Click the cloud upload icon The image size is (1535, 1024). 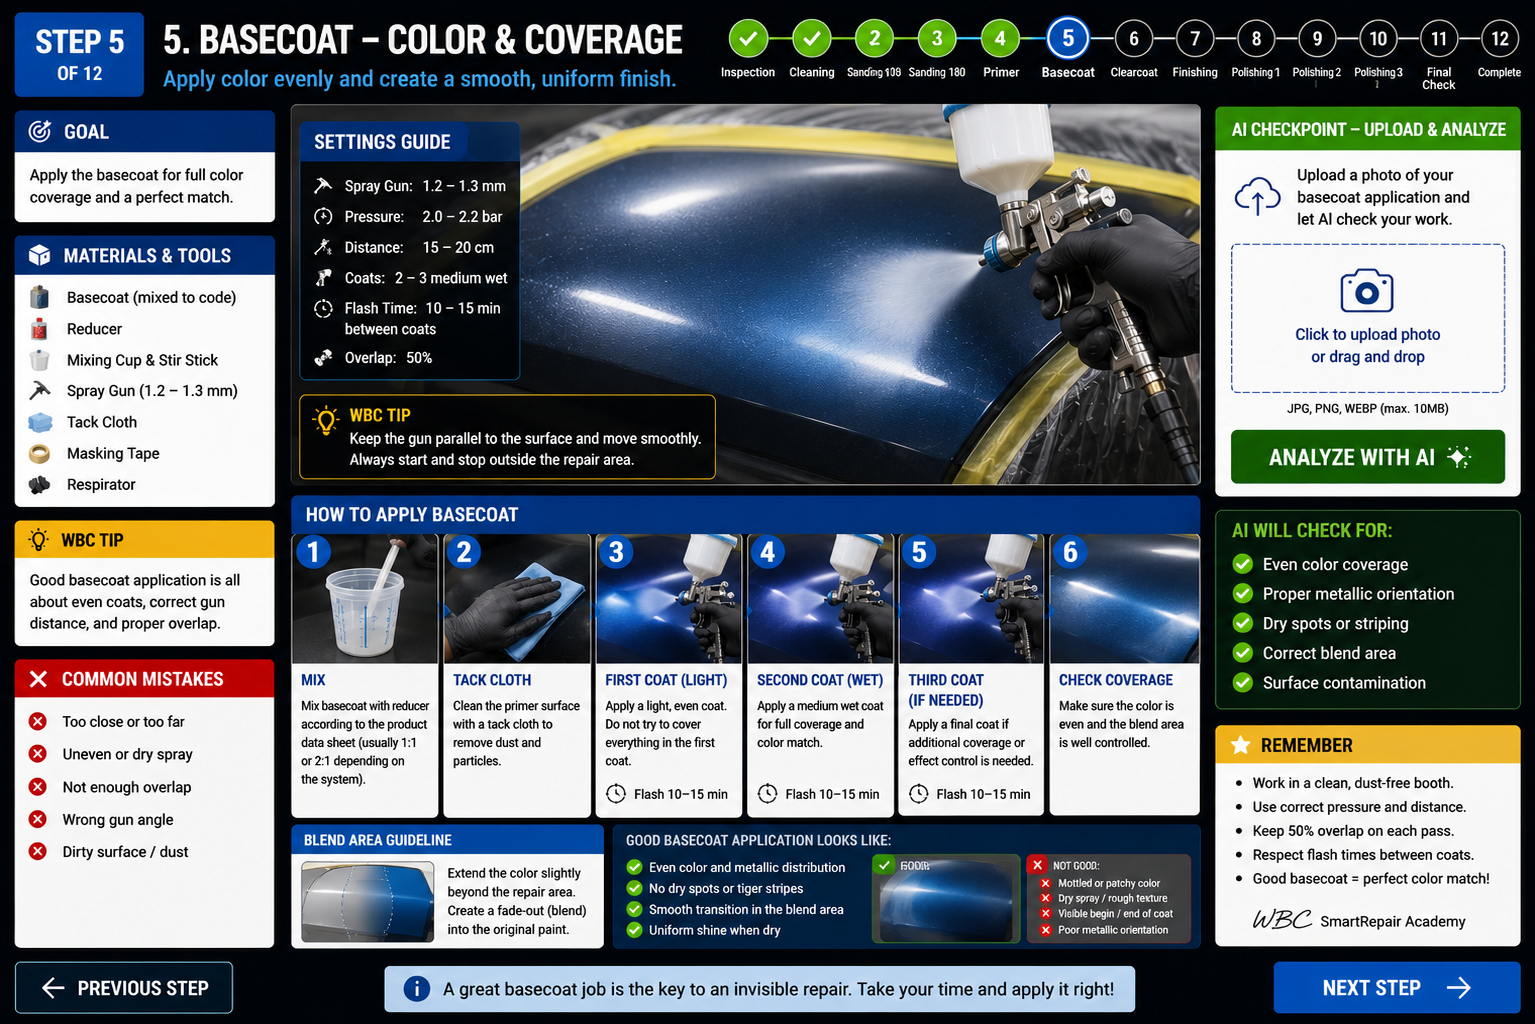point(1257,196)
